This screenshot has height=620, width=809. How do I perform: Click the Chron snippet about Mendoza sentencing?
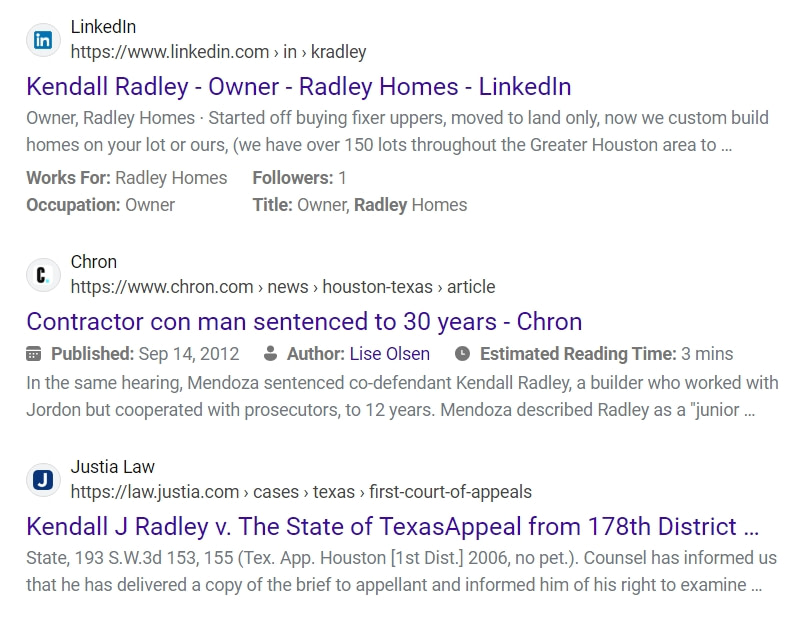click(402, 397)
